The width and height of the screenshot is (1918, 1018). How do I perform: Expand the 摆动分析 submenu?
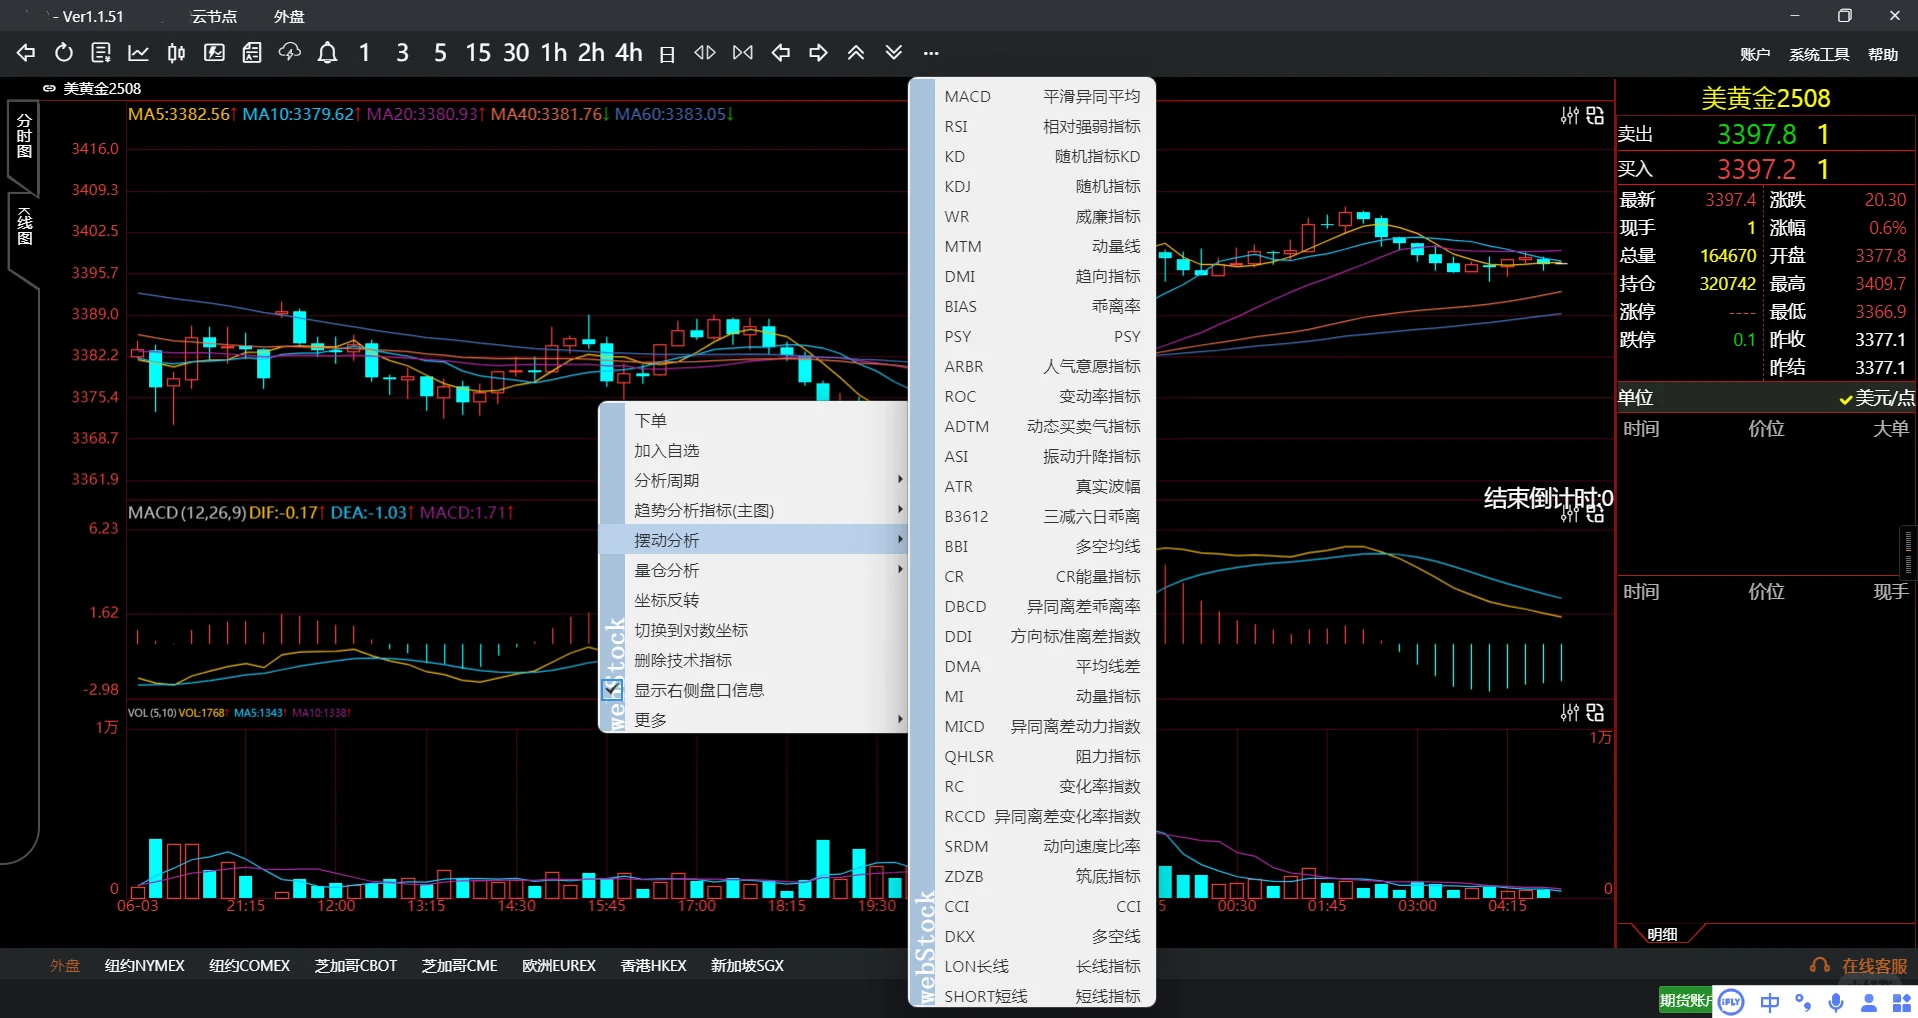pos(753,540)
